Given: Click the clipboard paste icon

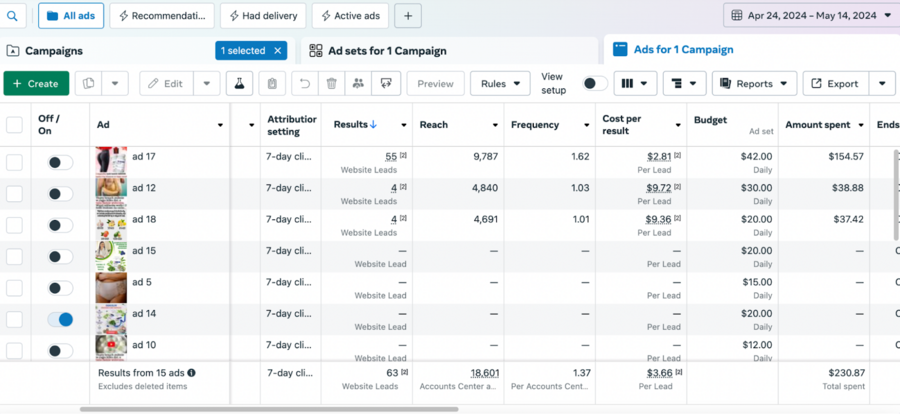Looking at the screenshot, I should coord(270,84).
